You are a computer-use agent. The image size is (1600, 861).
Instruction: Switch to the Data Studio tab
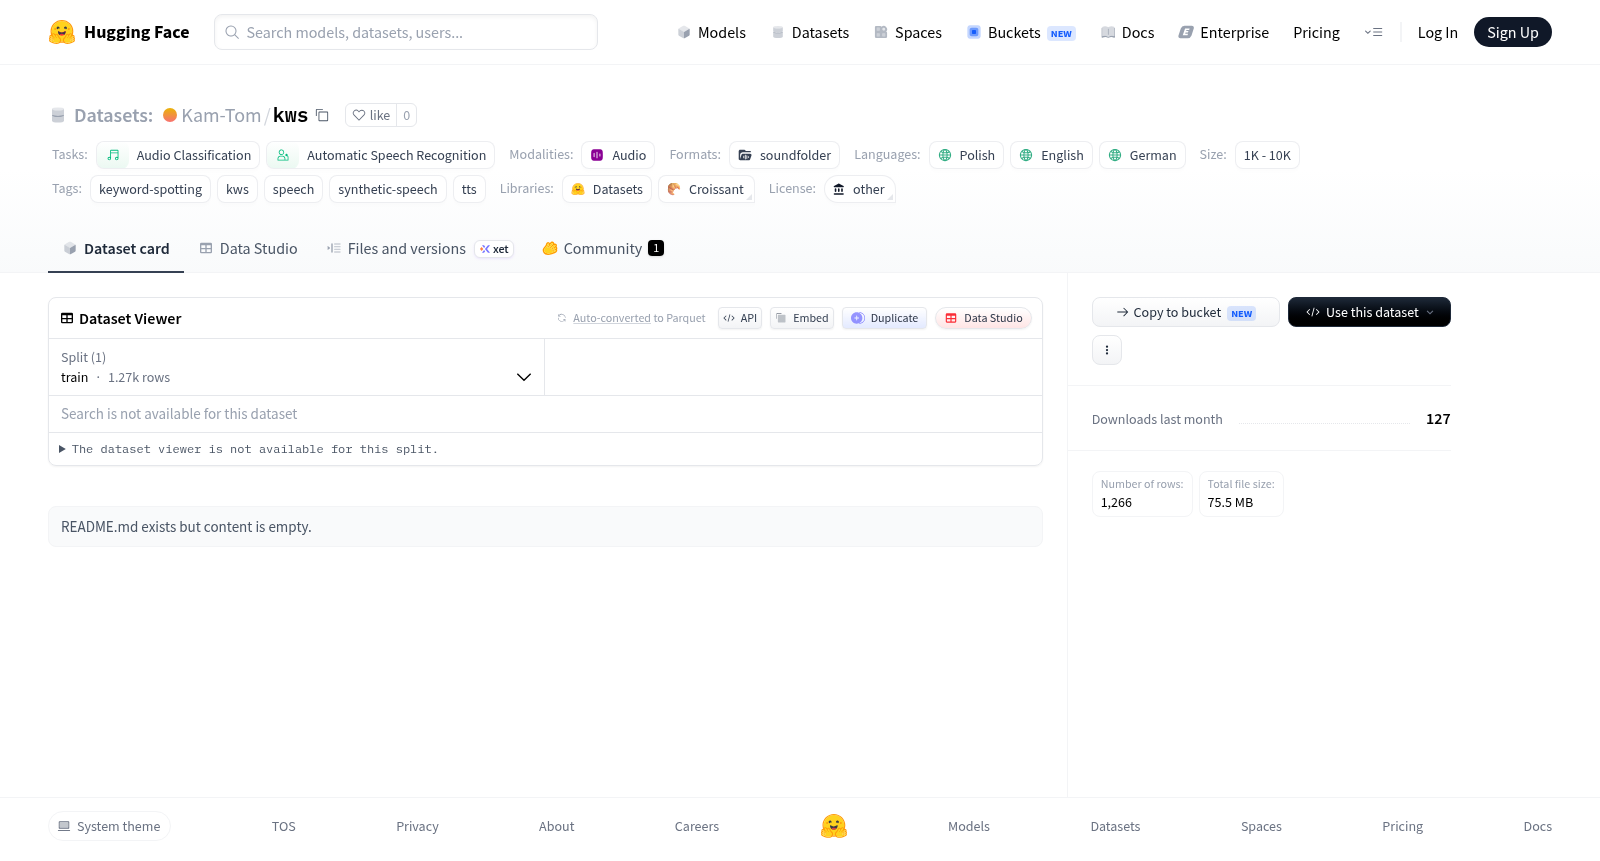[248, 249]
